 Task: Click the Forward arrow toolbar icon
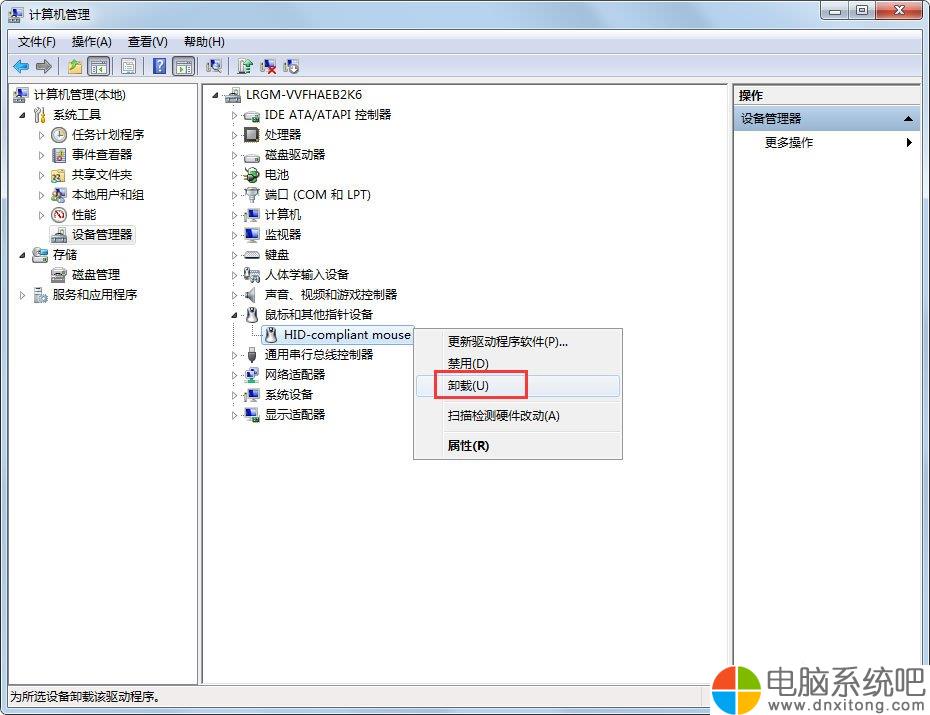tap(44, 66)
